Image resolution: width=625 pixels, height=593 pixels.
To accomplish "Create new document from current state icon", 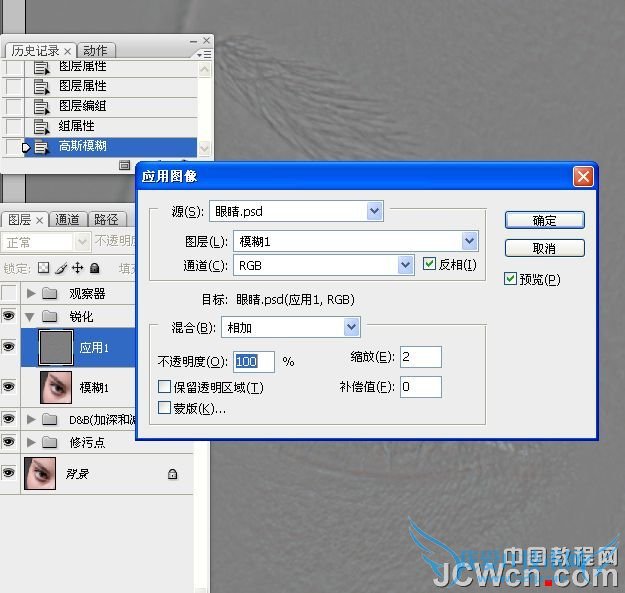I will click(124, 165).
